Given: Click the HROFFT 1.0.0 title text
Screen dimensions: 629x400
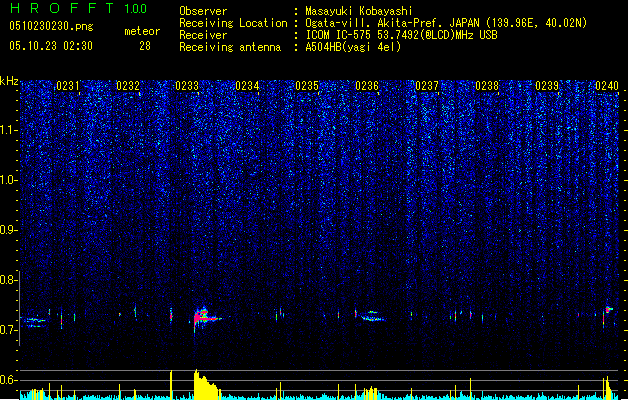Looking at the screenshot, I should pyautogui.click(x=78, y=8).
